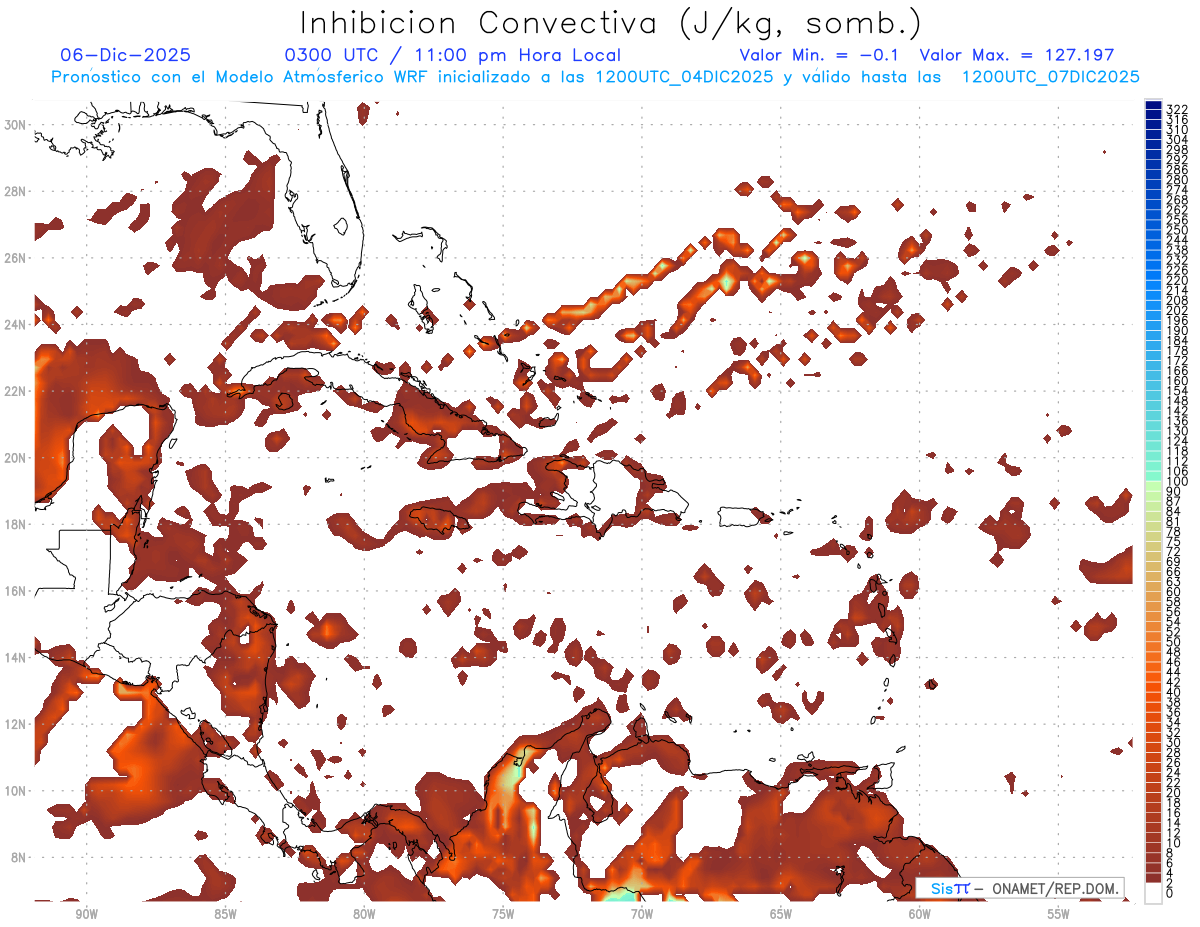1200x927 pixels.
Task: Click the 8N latitude label
Action: 16,857
